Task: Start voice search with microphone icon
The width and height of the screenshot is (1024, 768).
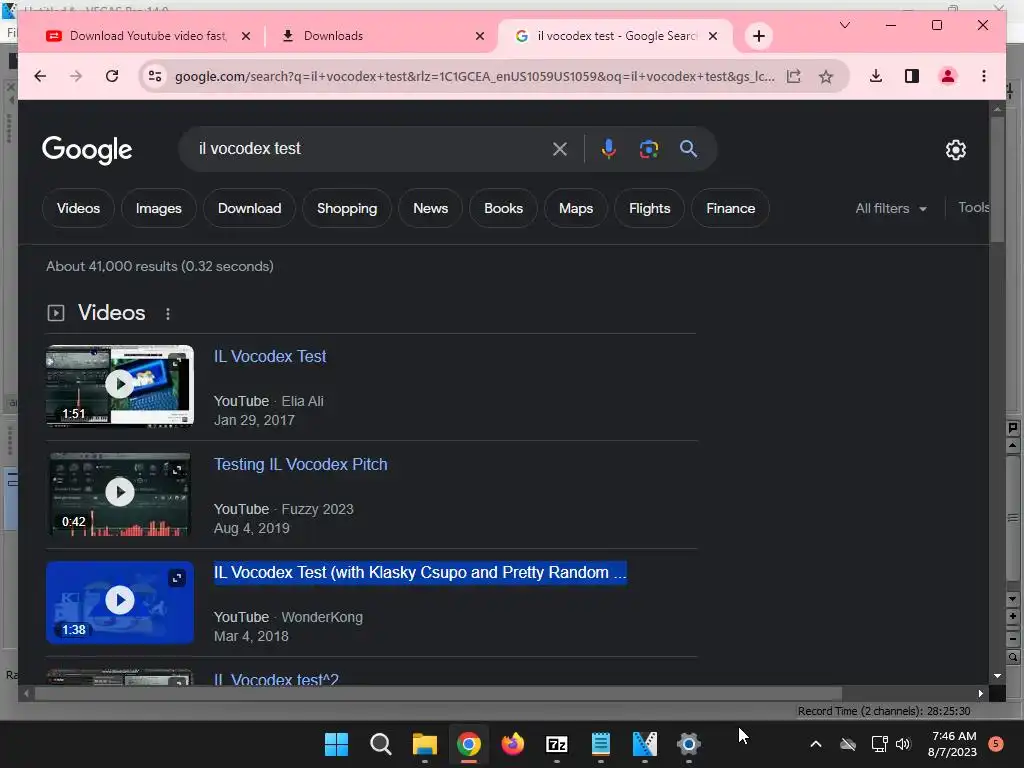Action: [609, 149]
